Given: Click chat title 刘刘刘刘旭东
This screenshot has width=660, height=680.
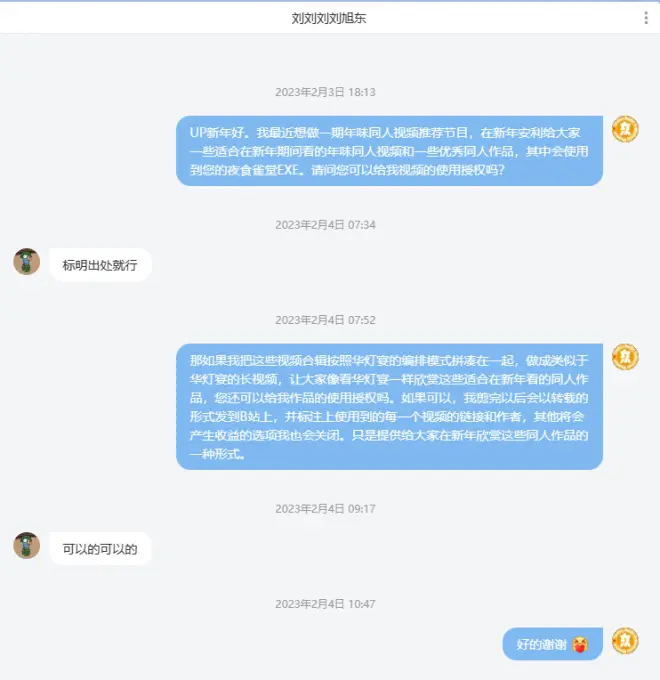Looking at the screenshot, I should 329,18.
